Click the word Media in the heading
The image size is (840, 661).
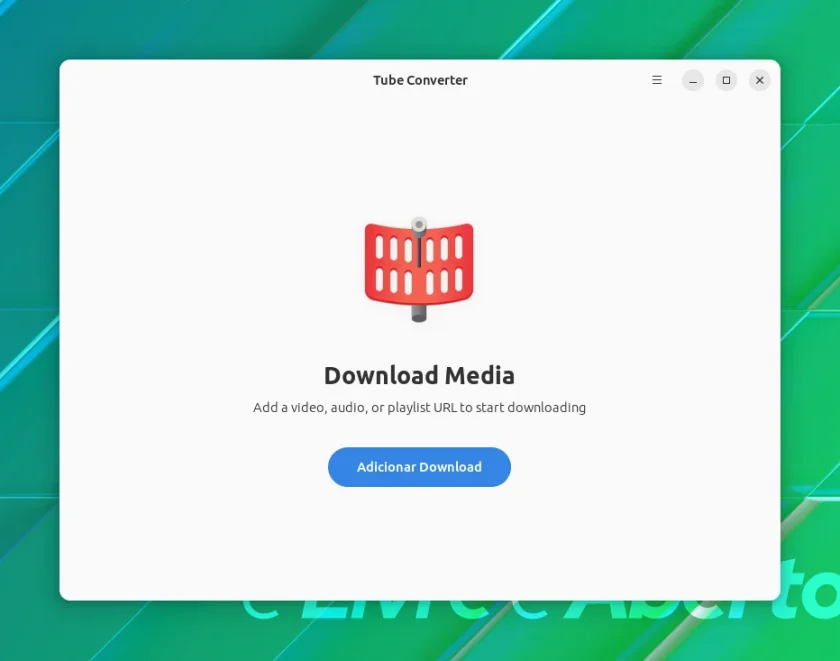[480, 375]
